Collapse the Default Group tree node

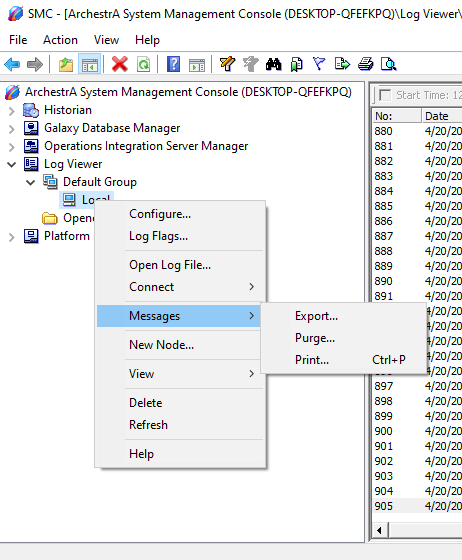pyautogui.click(x=31, y=182)
